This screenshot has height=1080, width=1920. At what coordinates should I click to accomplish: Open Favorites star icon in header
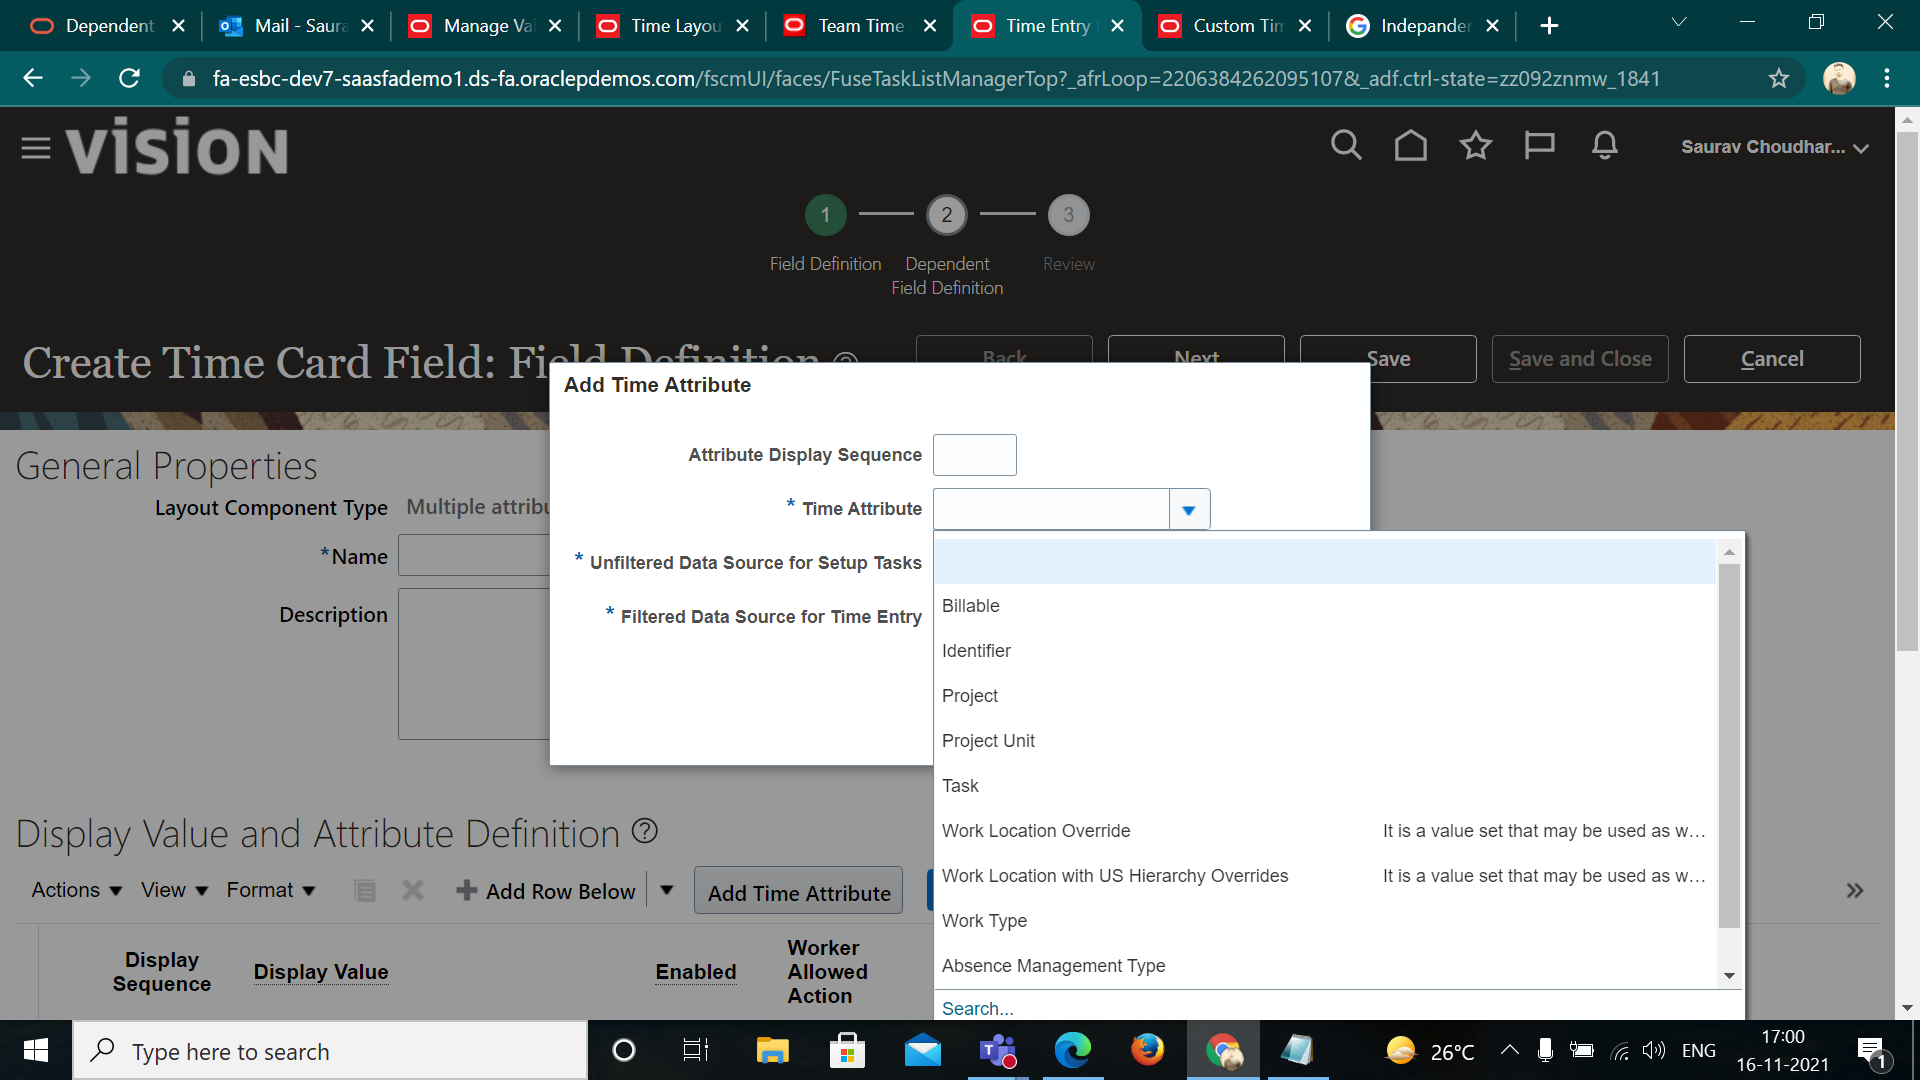(1476, 146)
